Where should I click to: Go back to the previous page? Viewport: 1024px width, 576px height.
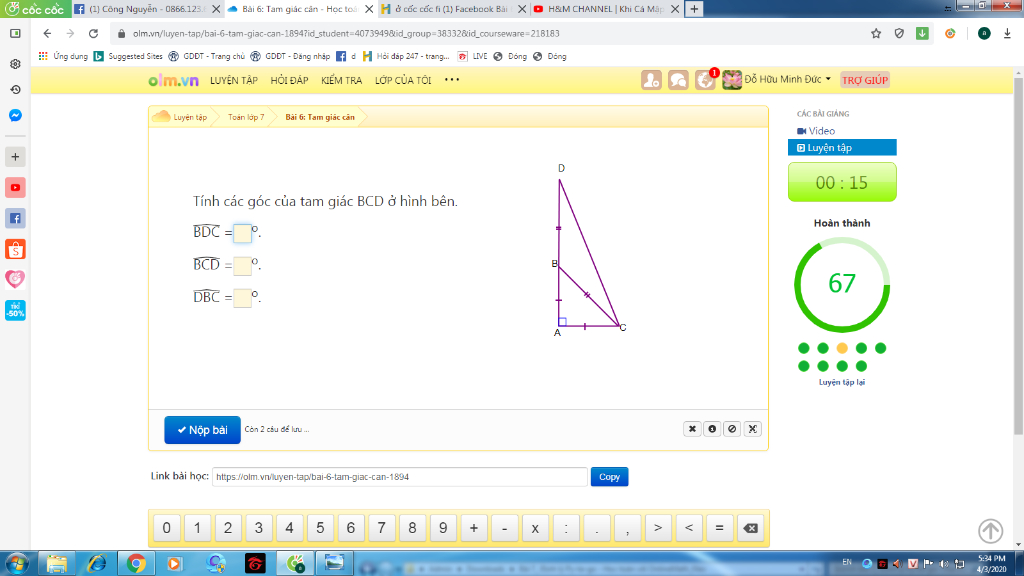pos(47,33)
